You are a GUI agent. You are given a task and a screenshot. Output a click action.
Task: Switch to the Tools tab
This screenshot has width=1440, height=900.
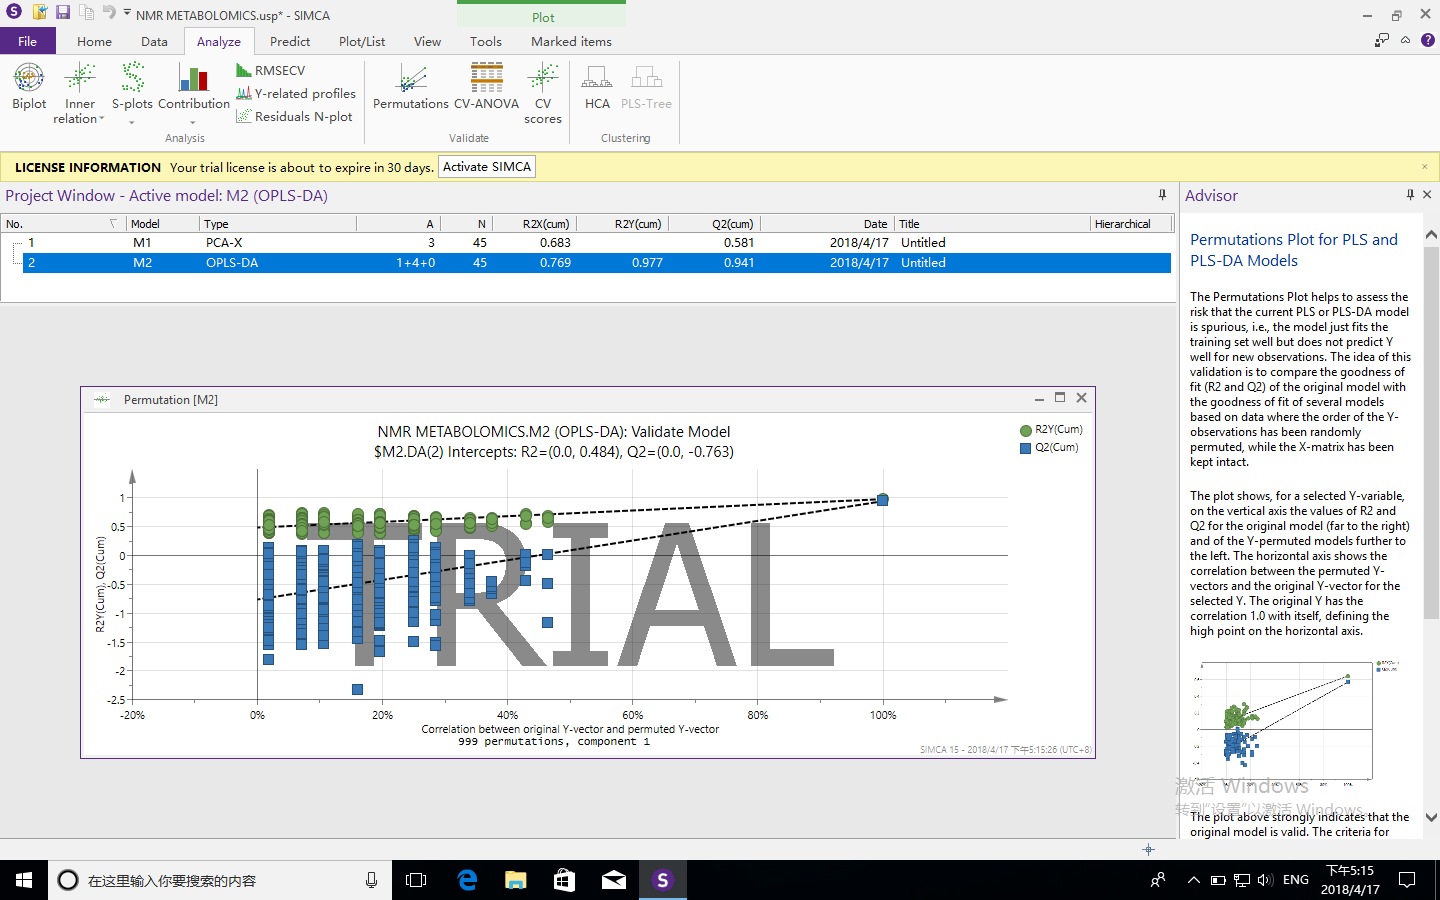486,41
